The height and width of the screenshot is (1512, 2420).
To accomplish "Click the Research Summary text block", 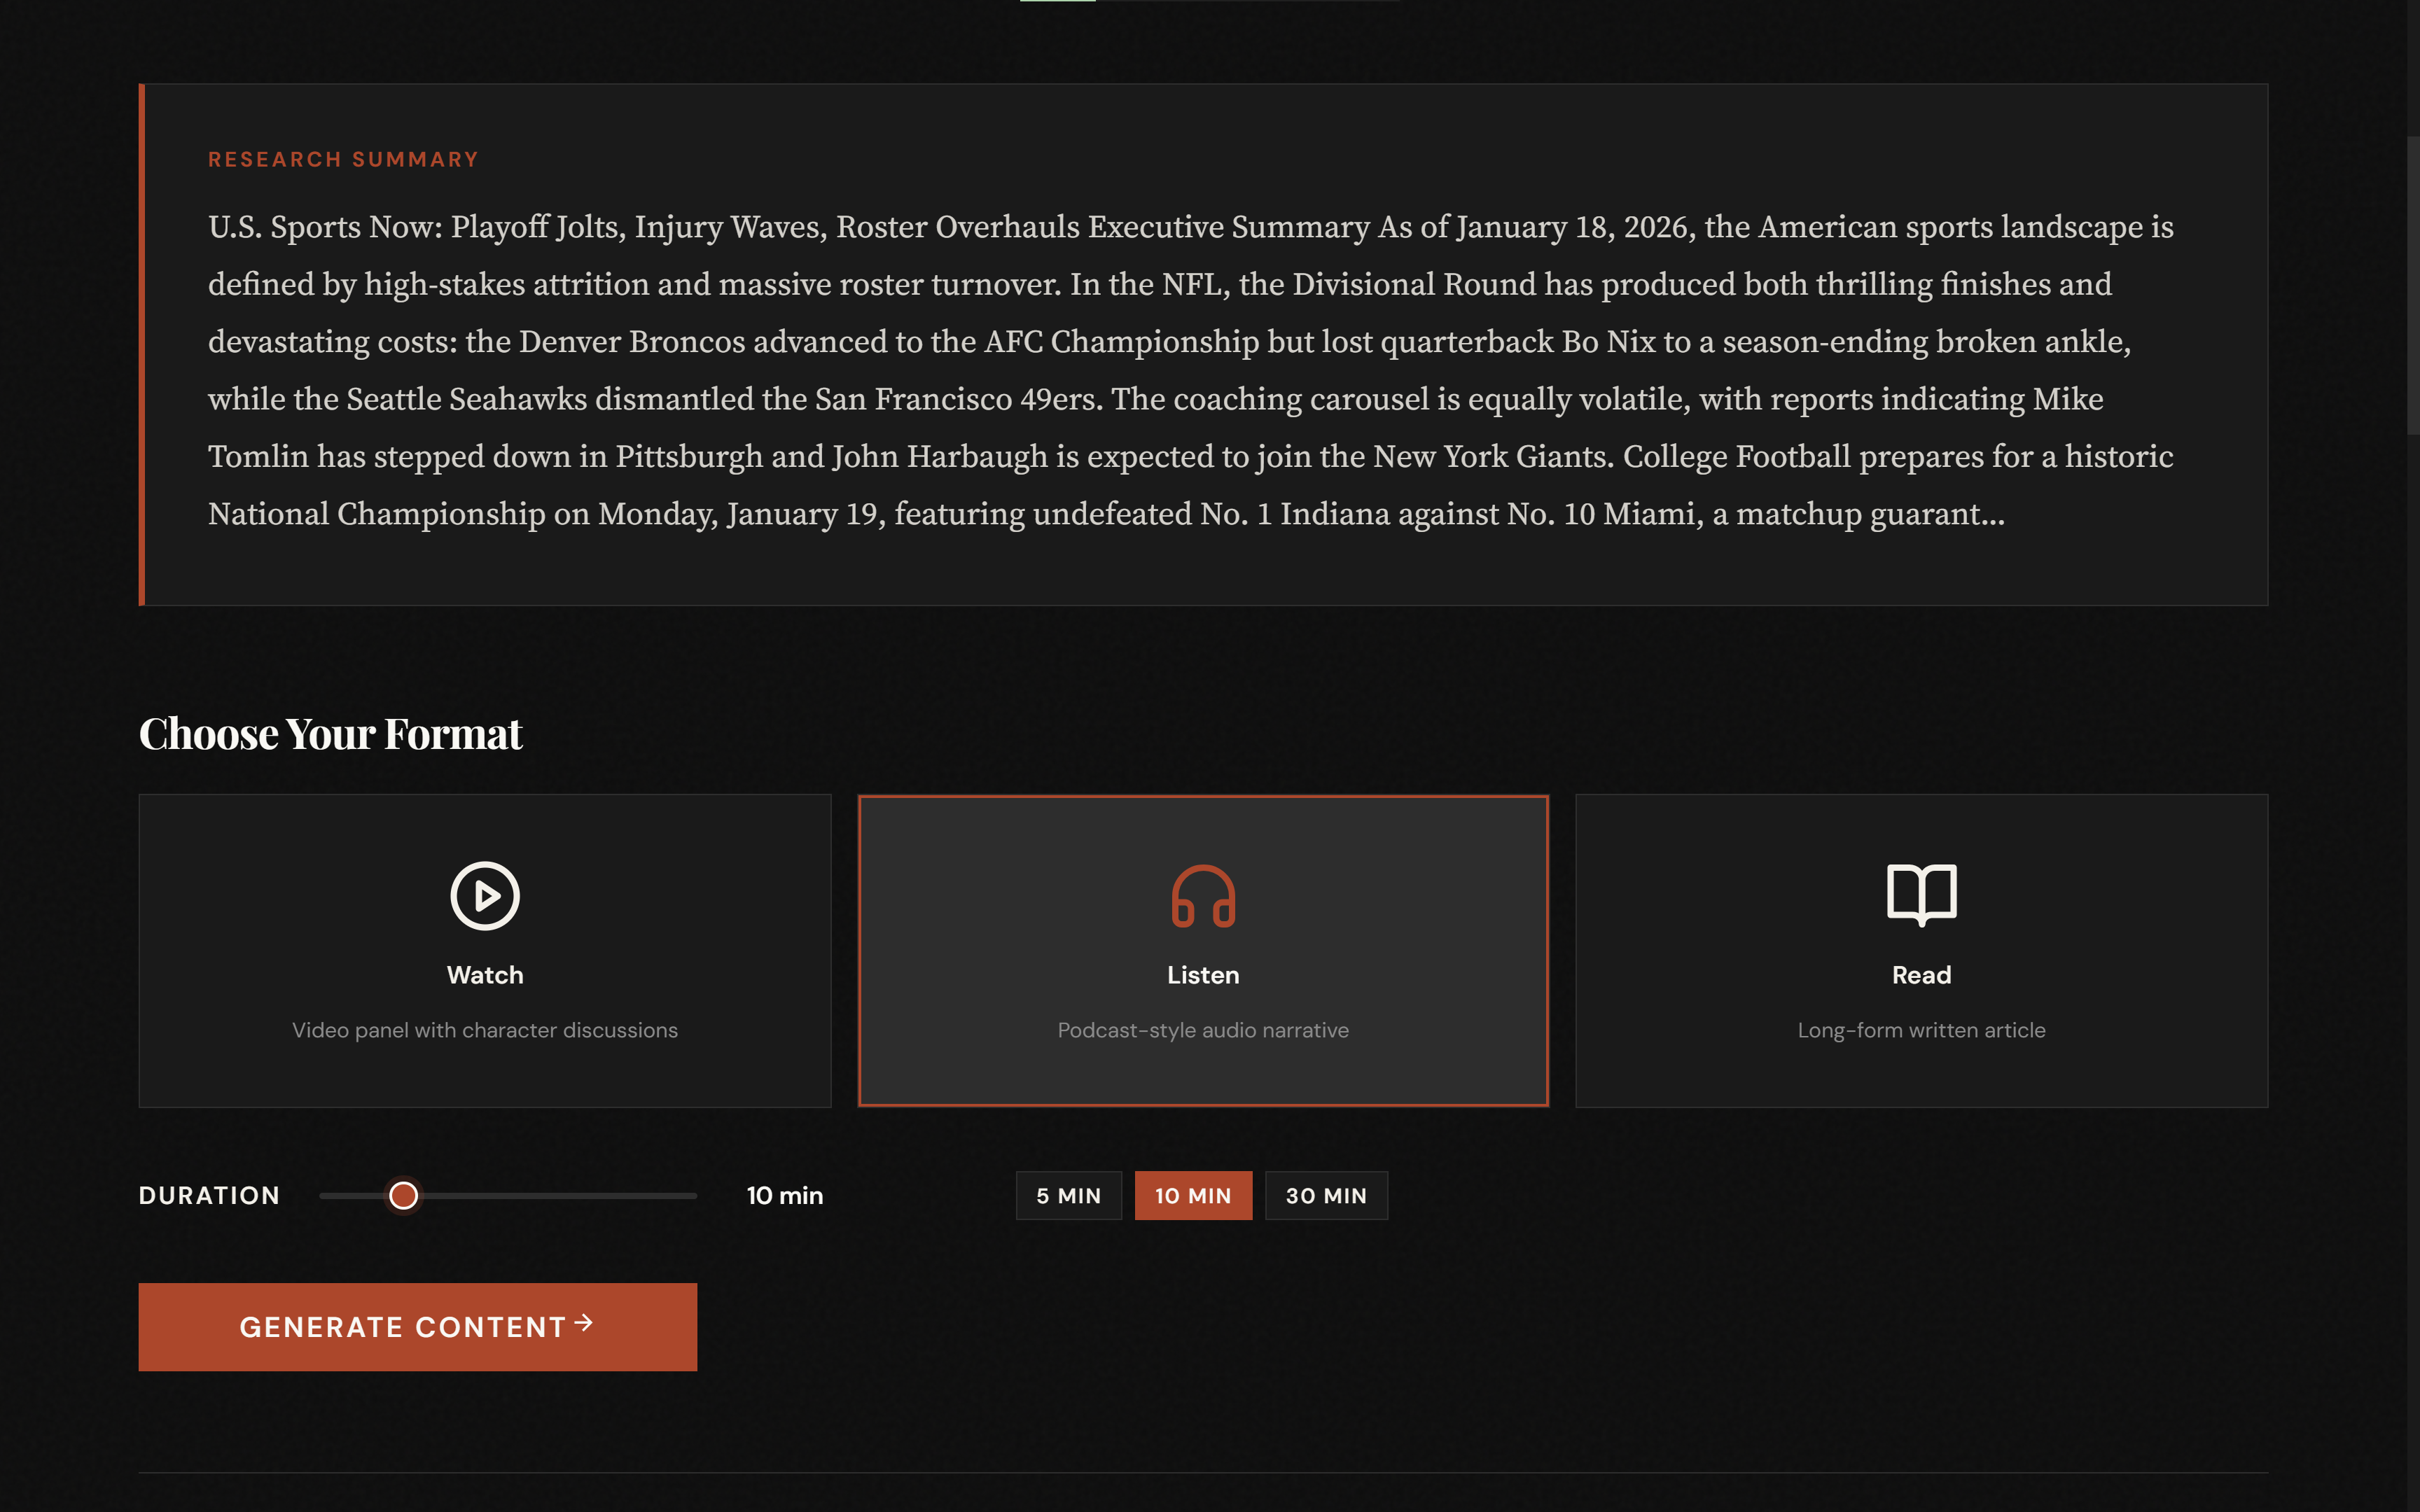I will [1190, 370].
